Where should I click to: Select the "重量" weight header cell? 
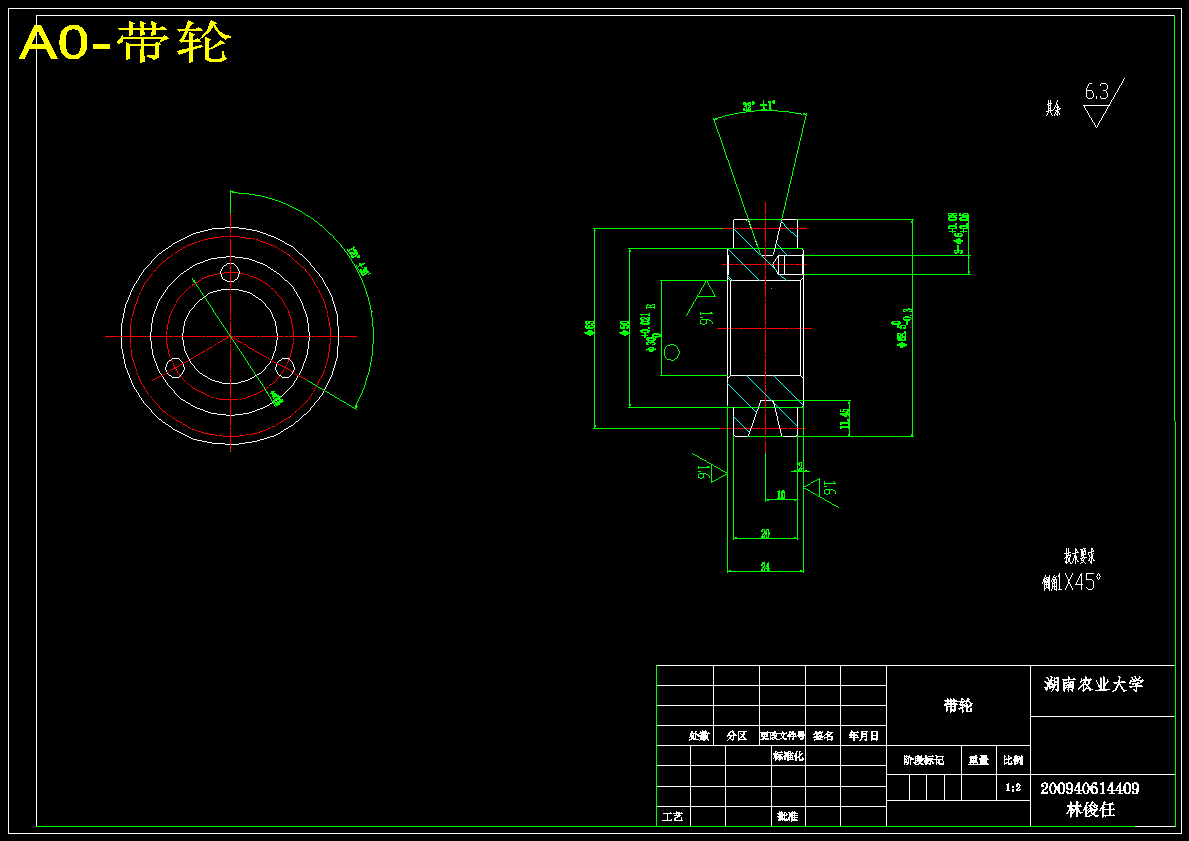pyautogui.click(x=979, y=760)
